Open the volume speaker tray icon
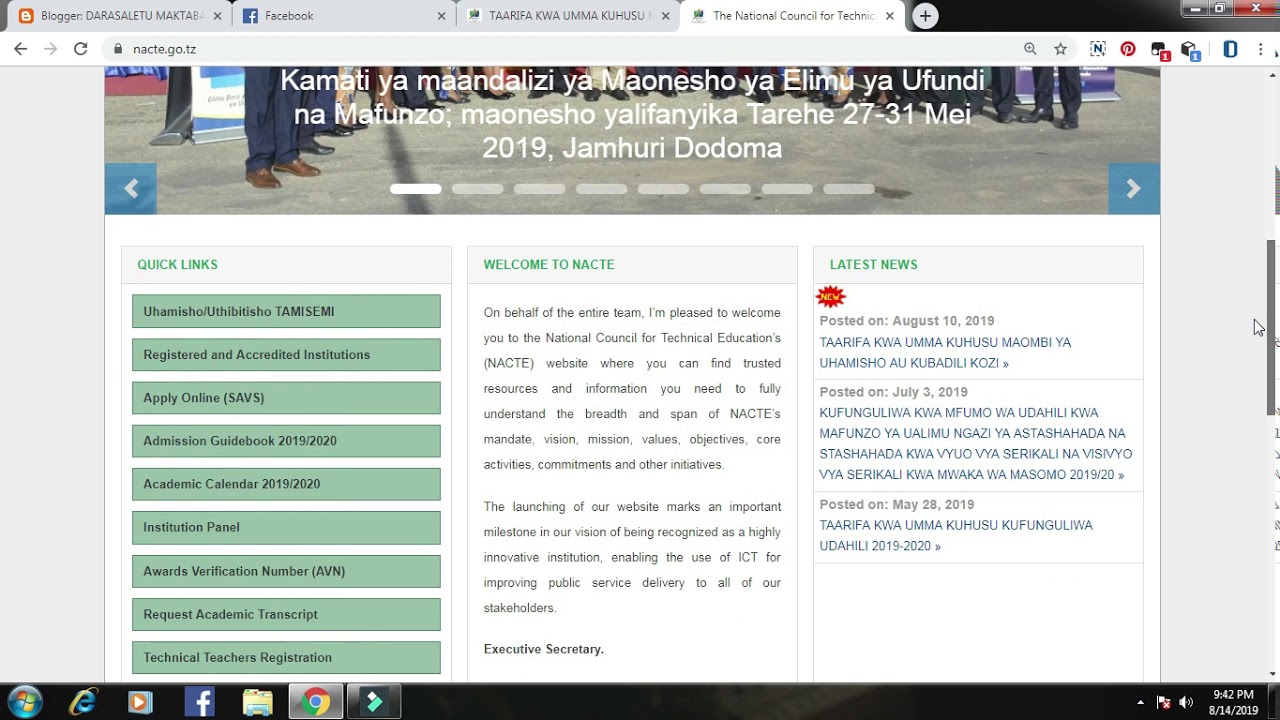 (1186, 702)
